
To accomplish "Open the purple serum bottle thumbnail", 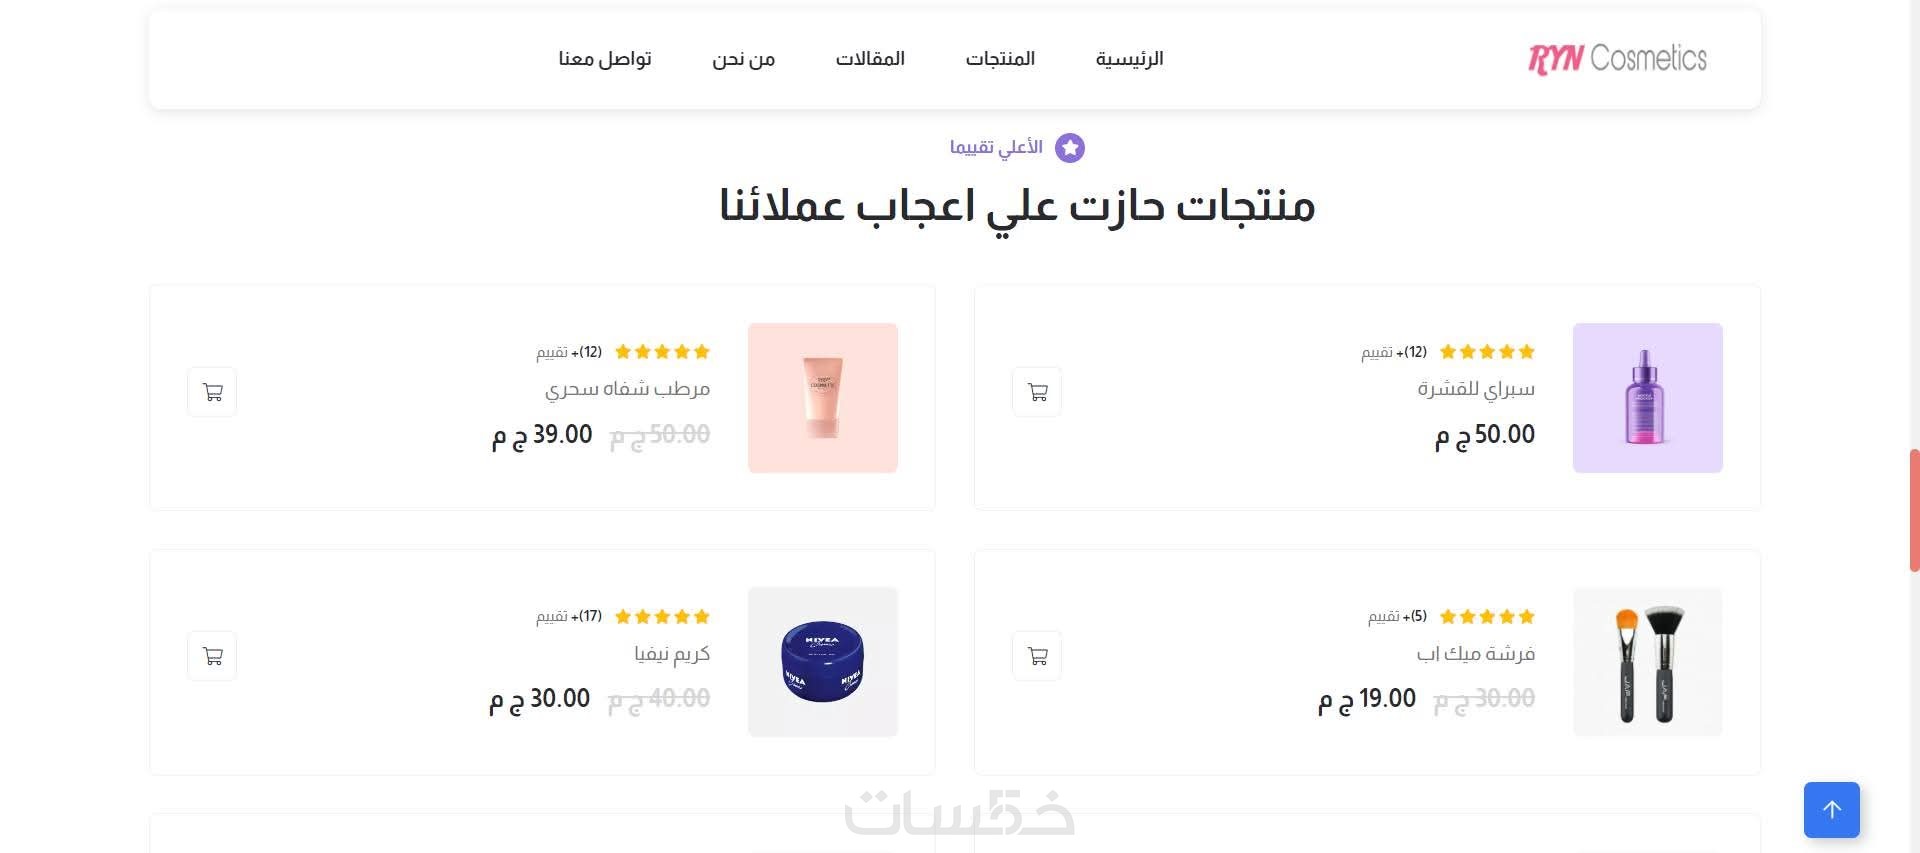I will coord(1647,398).
